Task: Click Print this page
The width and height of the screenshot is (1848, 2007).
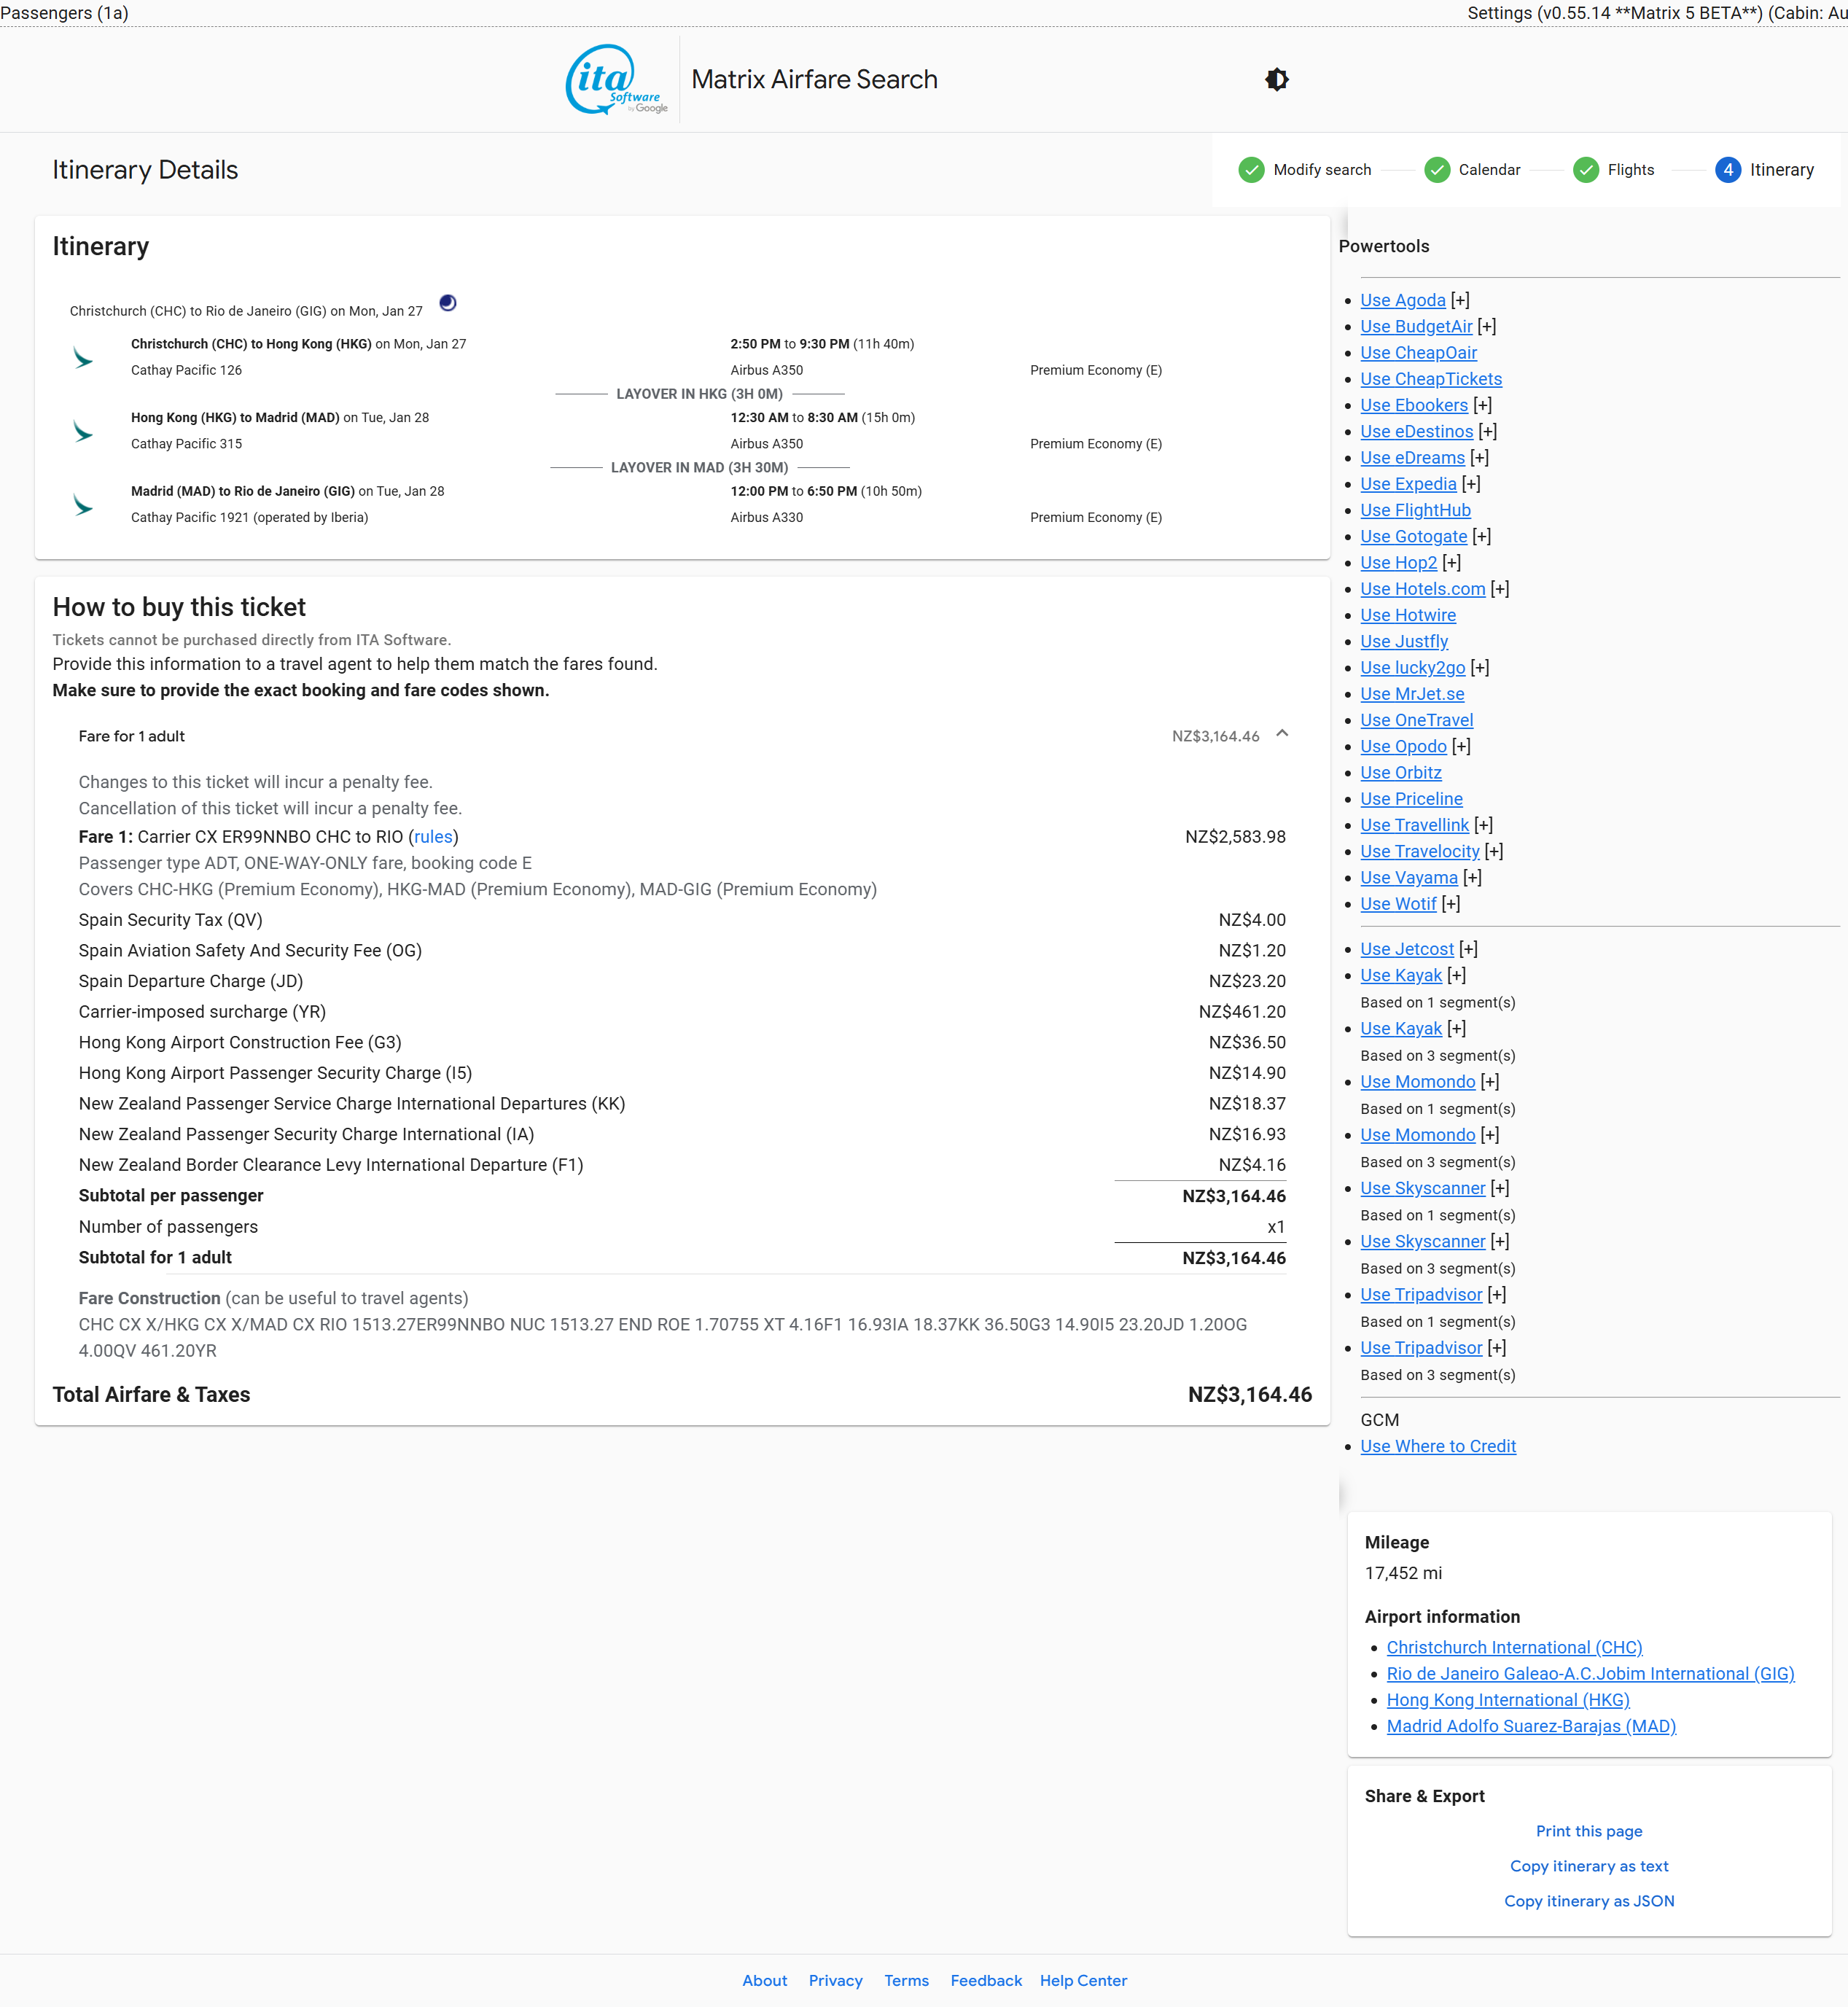Action: click(x=1588, y=1831)
